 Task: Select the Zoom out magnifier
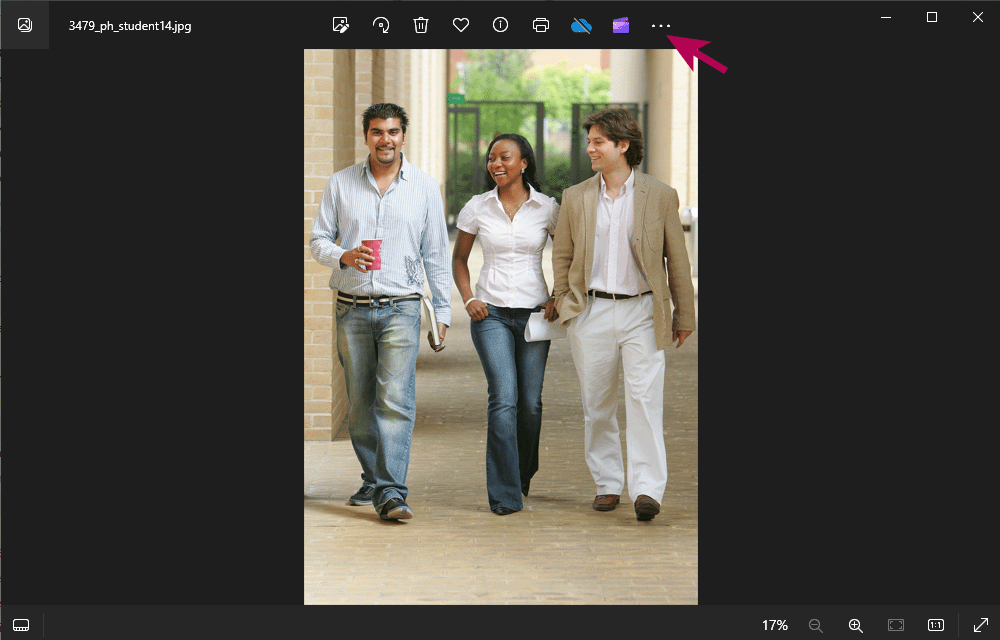tap(816, 625)
